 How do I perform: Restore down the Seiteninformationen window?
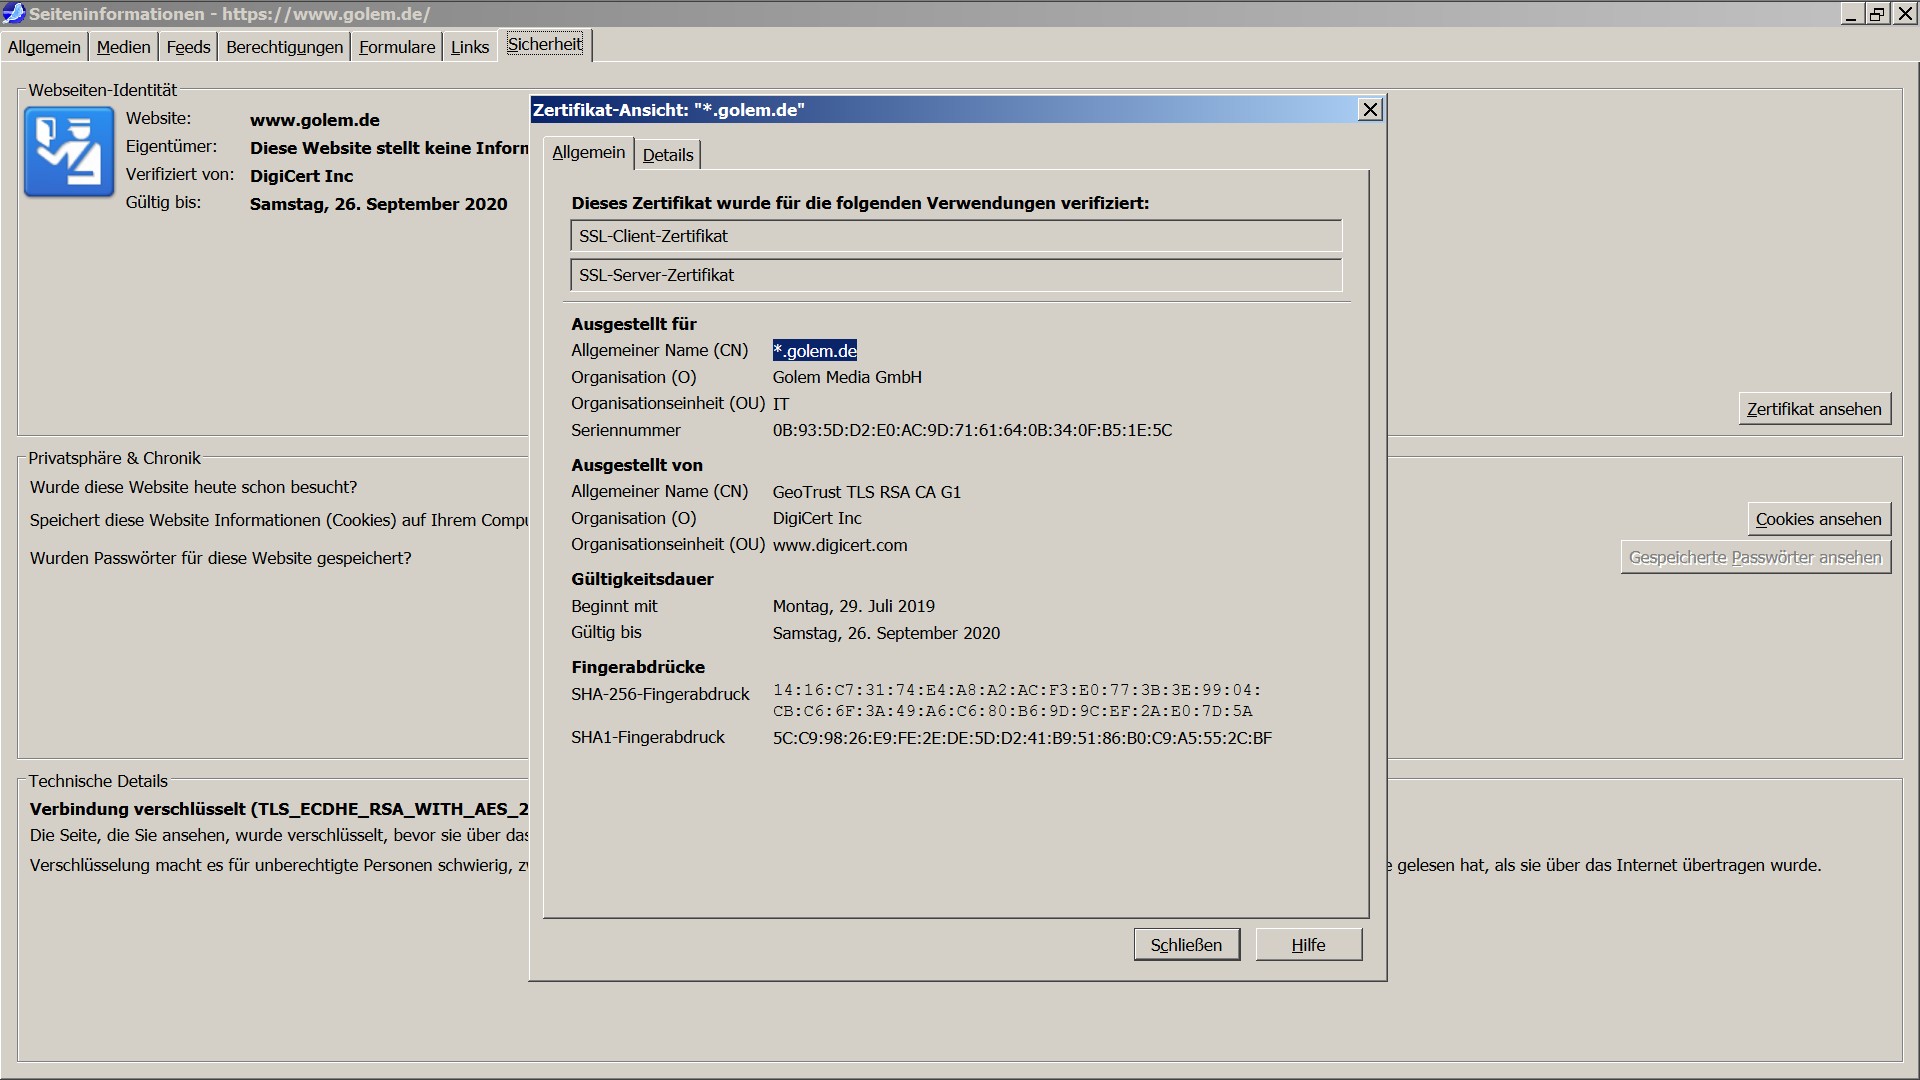pos(1877,13)
